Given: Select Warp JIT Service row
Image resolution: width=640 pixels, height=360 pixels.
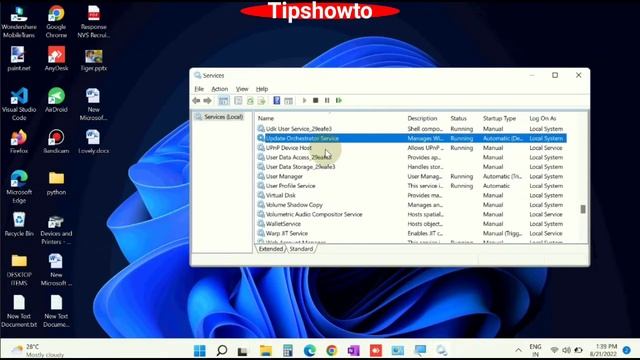Looking at the screenshot, I should (x=412, y=233).
